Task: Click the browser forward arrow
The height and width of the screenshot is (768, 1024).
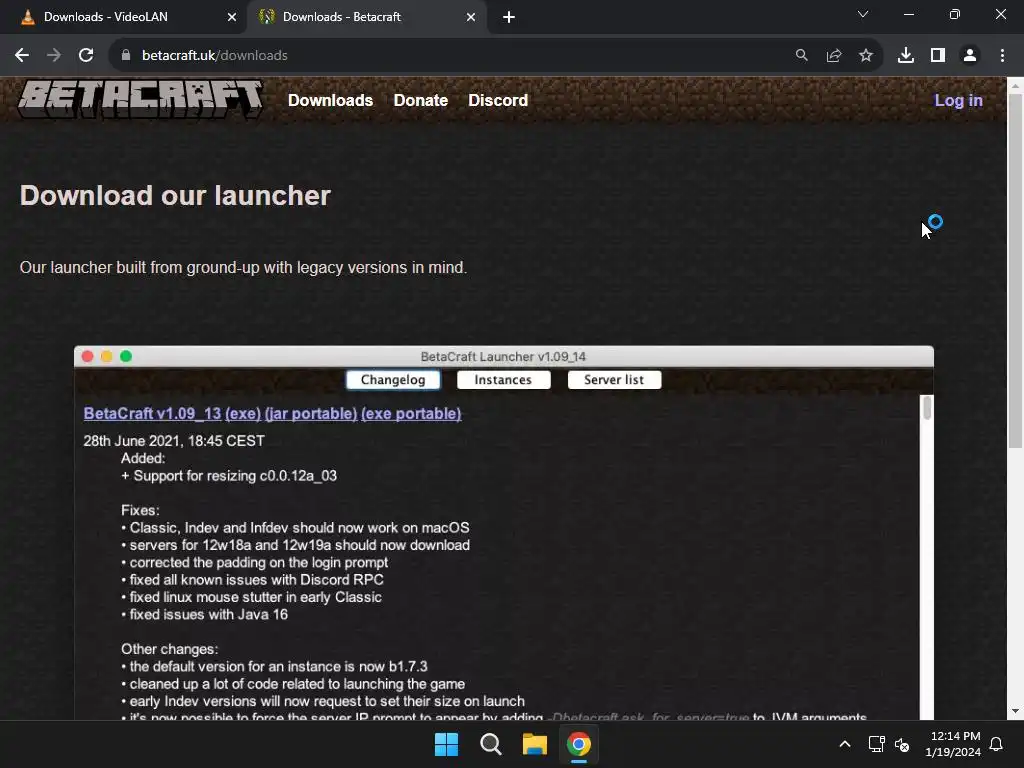Action: click(54, 56)
